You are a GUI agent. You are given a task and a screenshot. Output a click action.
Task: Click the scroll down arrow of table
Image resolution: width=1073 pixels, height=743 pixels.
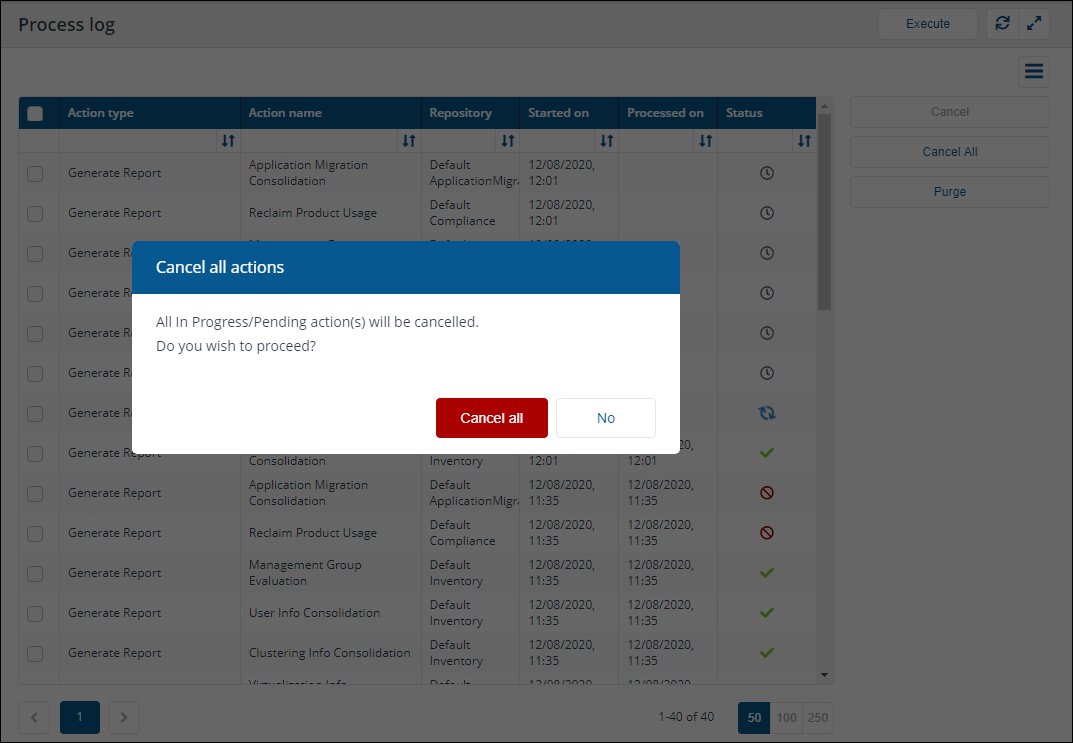[x=824, y=675]
